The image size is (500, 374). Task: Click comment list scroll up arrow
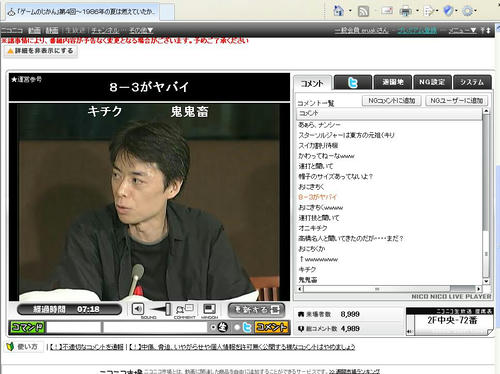tap(486, 111)
